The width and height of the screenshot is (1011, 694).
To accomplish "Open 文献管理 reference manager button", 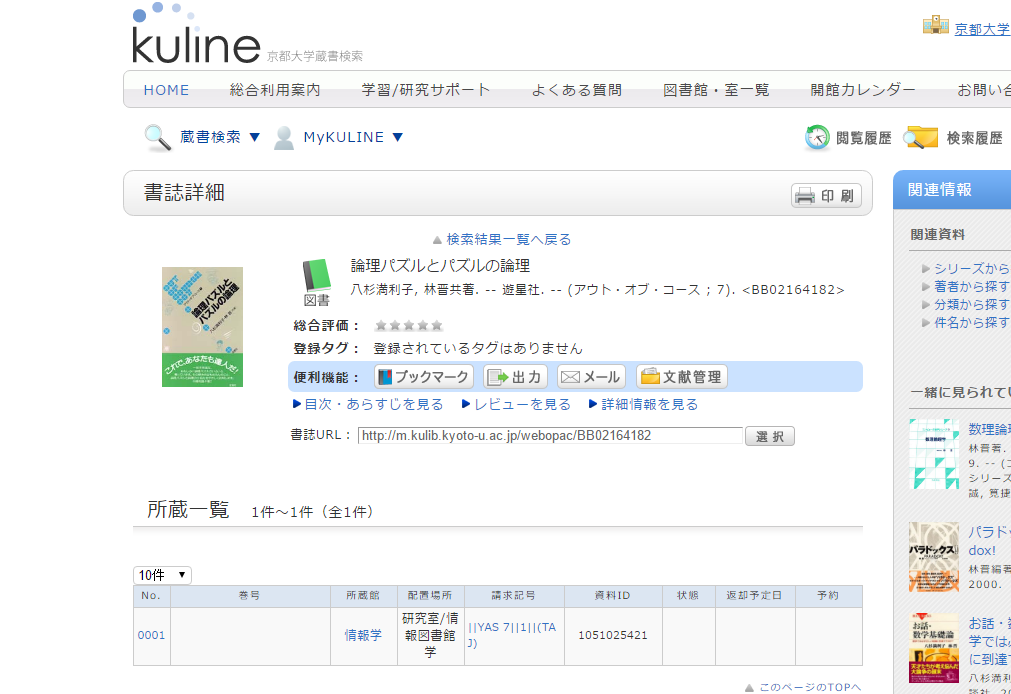I will 681,377.
